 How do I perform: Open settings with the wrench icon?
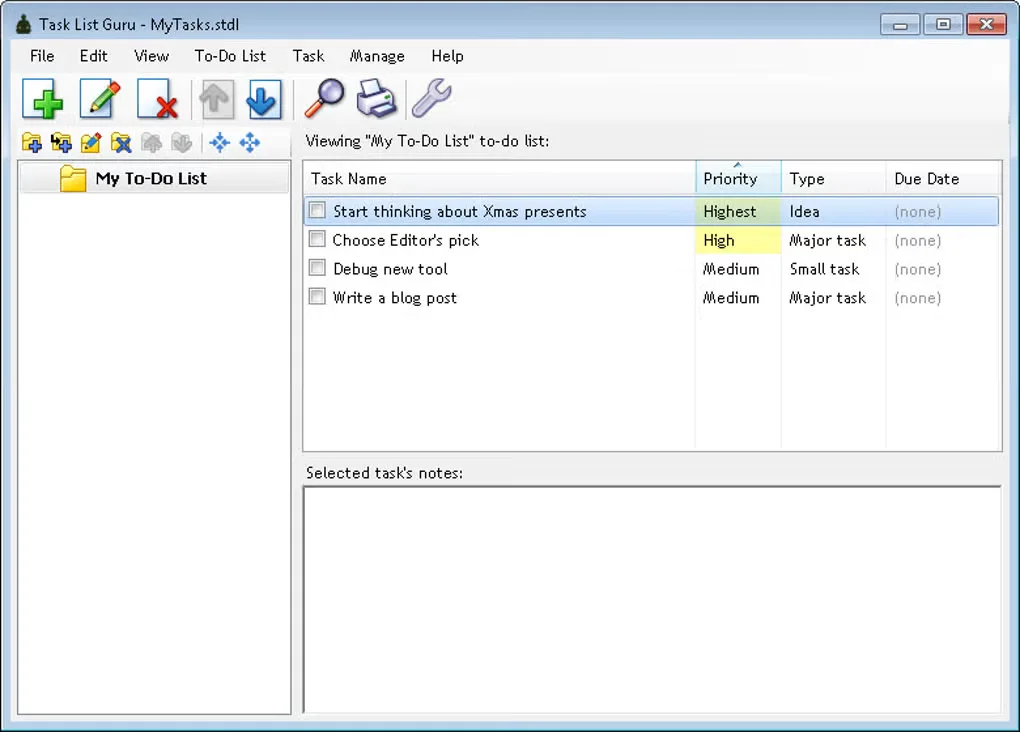pos(431,98)
